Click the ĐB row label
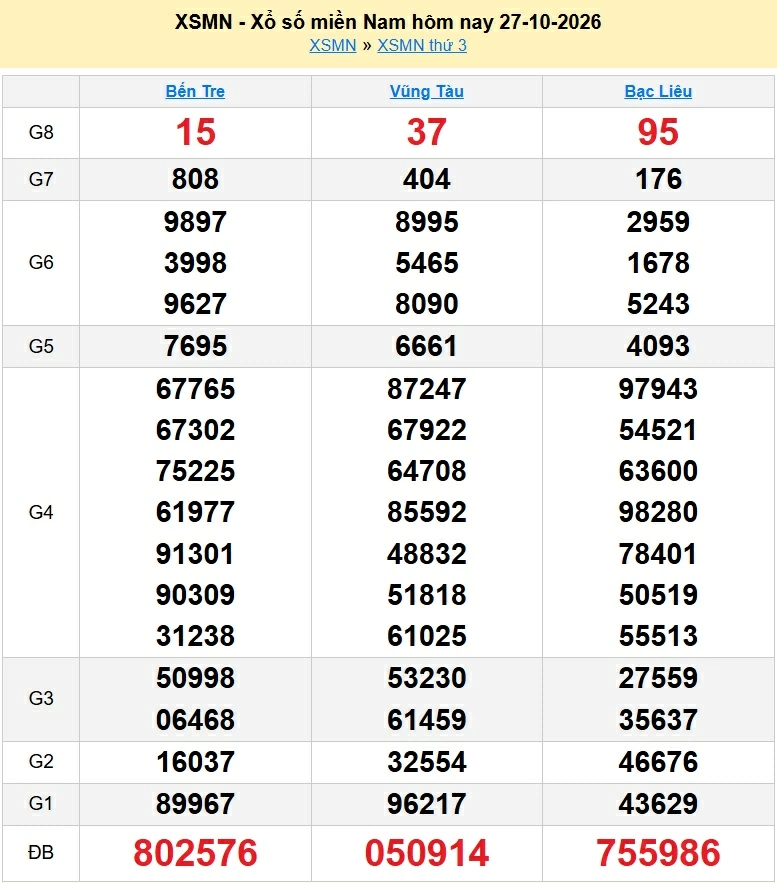This screenshot has height=883, width=777. click(41, 853)
